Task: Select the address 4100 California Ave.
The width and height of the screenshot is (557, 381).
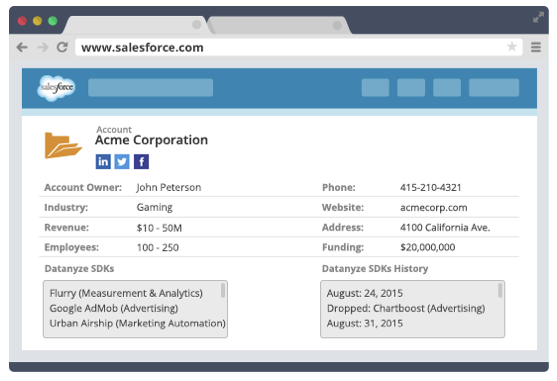Action: tap(445, 228)
